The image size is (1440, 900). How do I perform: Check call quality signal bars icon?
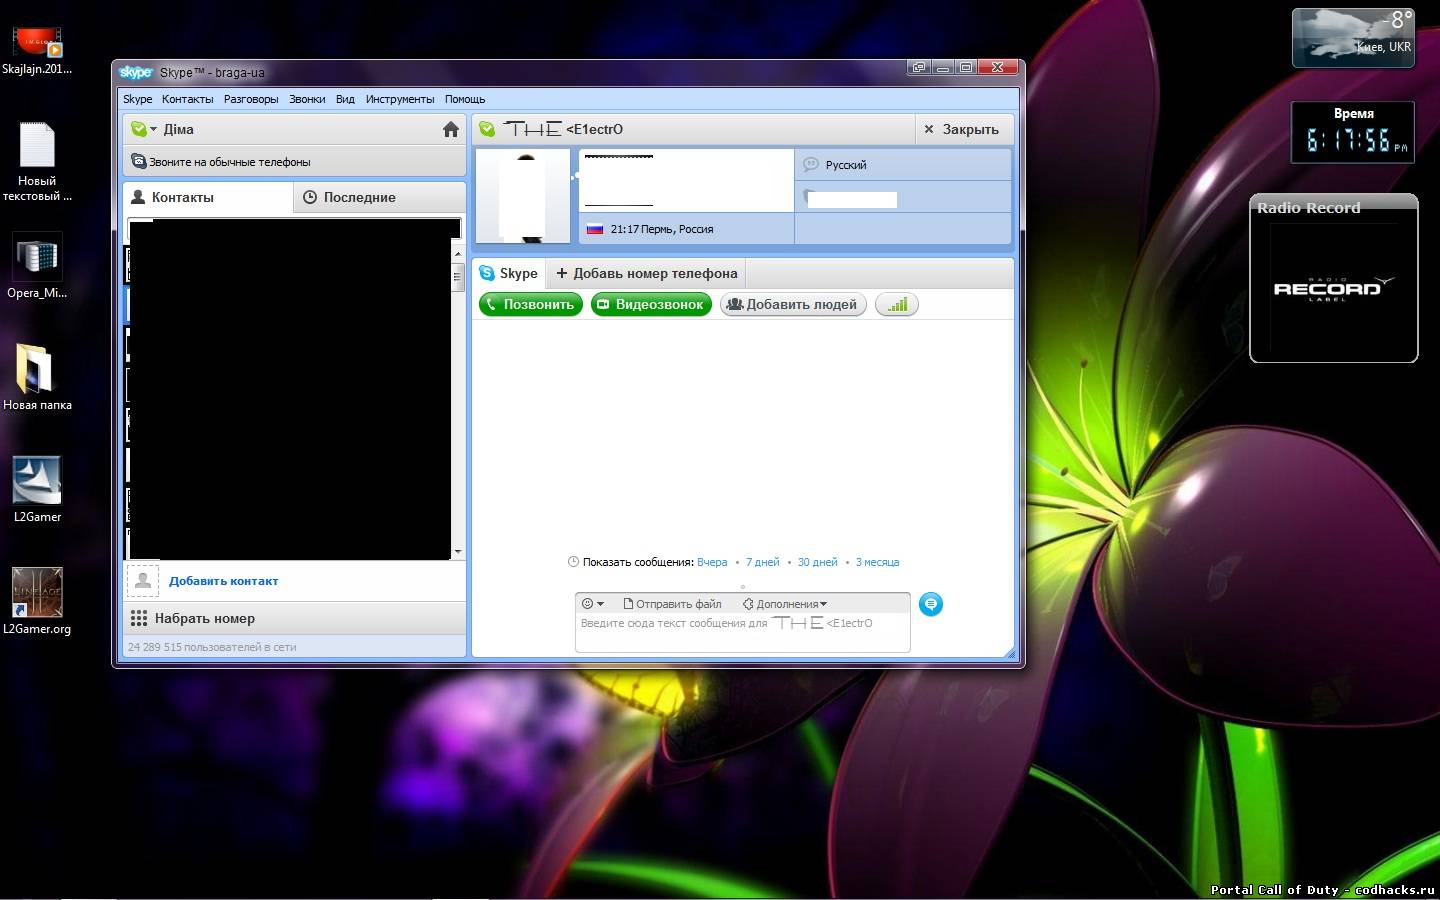897,304
